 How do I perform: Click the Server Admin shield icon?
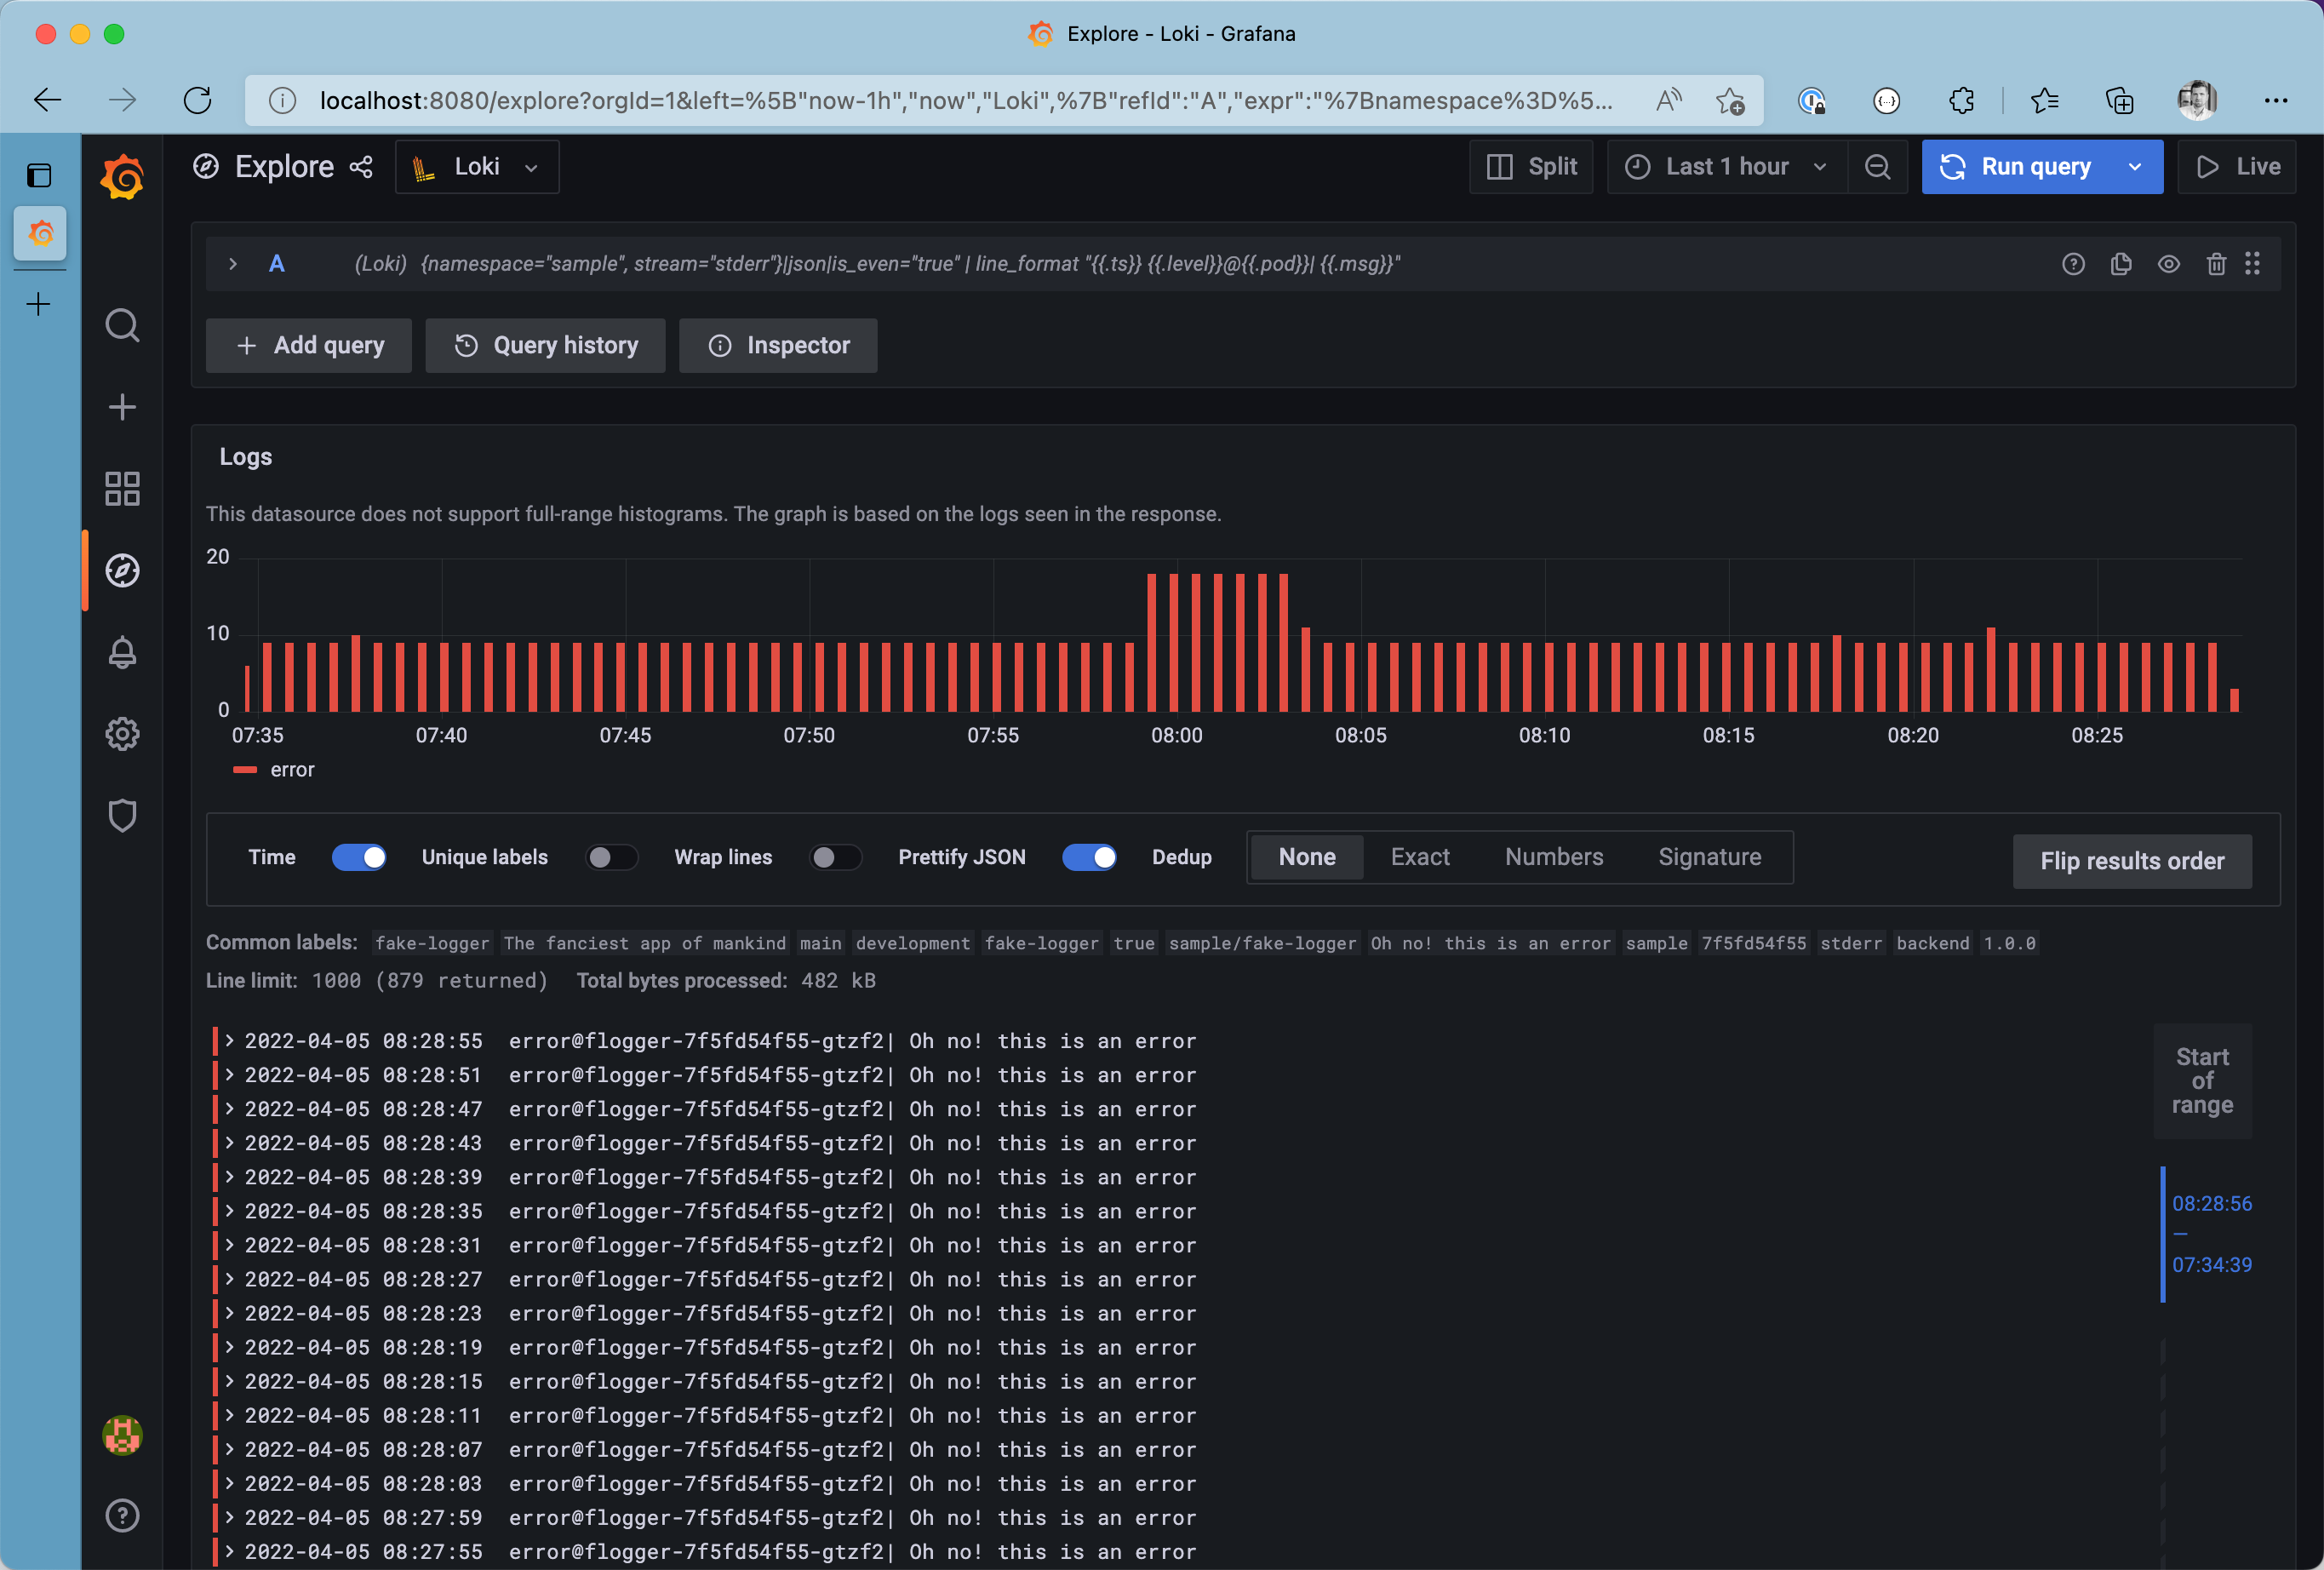pos(122,816)
